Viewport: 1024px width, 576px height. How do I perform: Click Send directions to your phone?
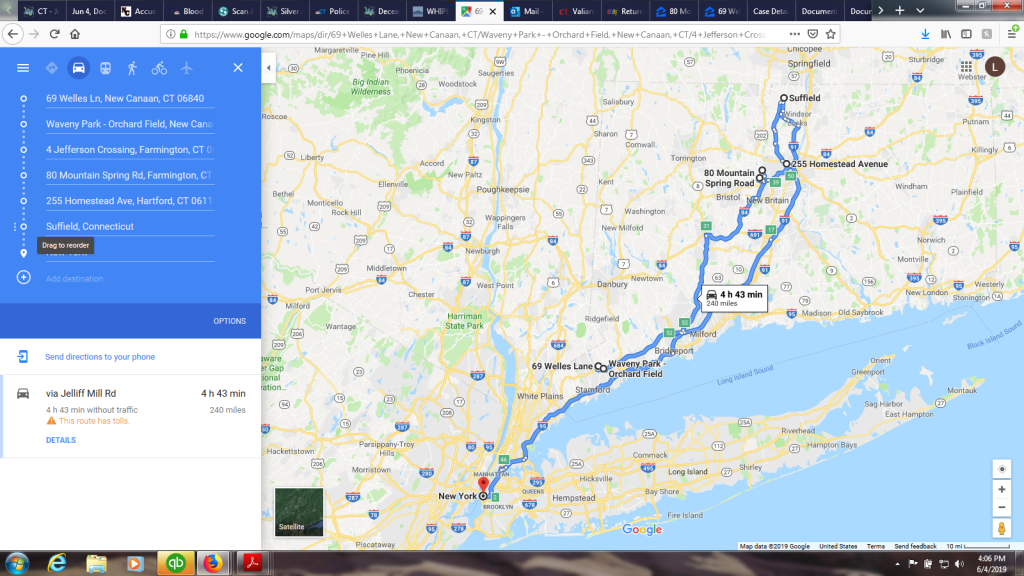(x=100, y=357)
